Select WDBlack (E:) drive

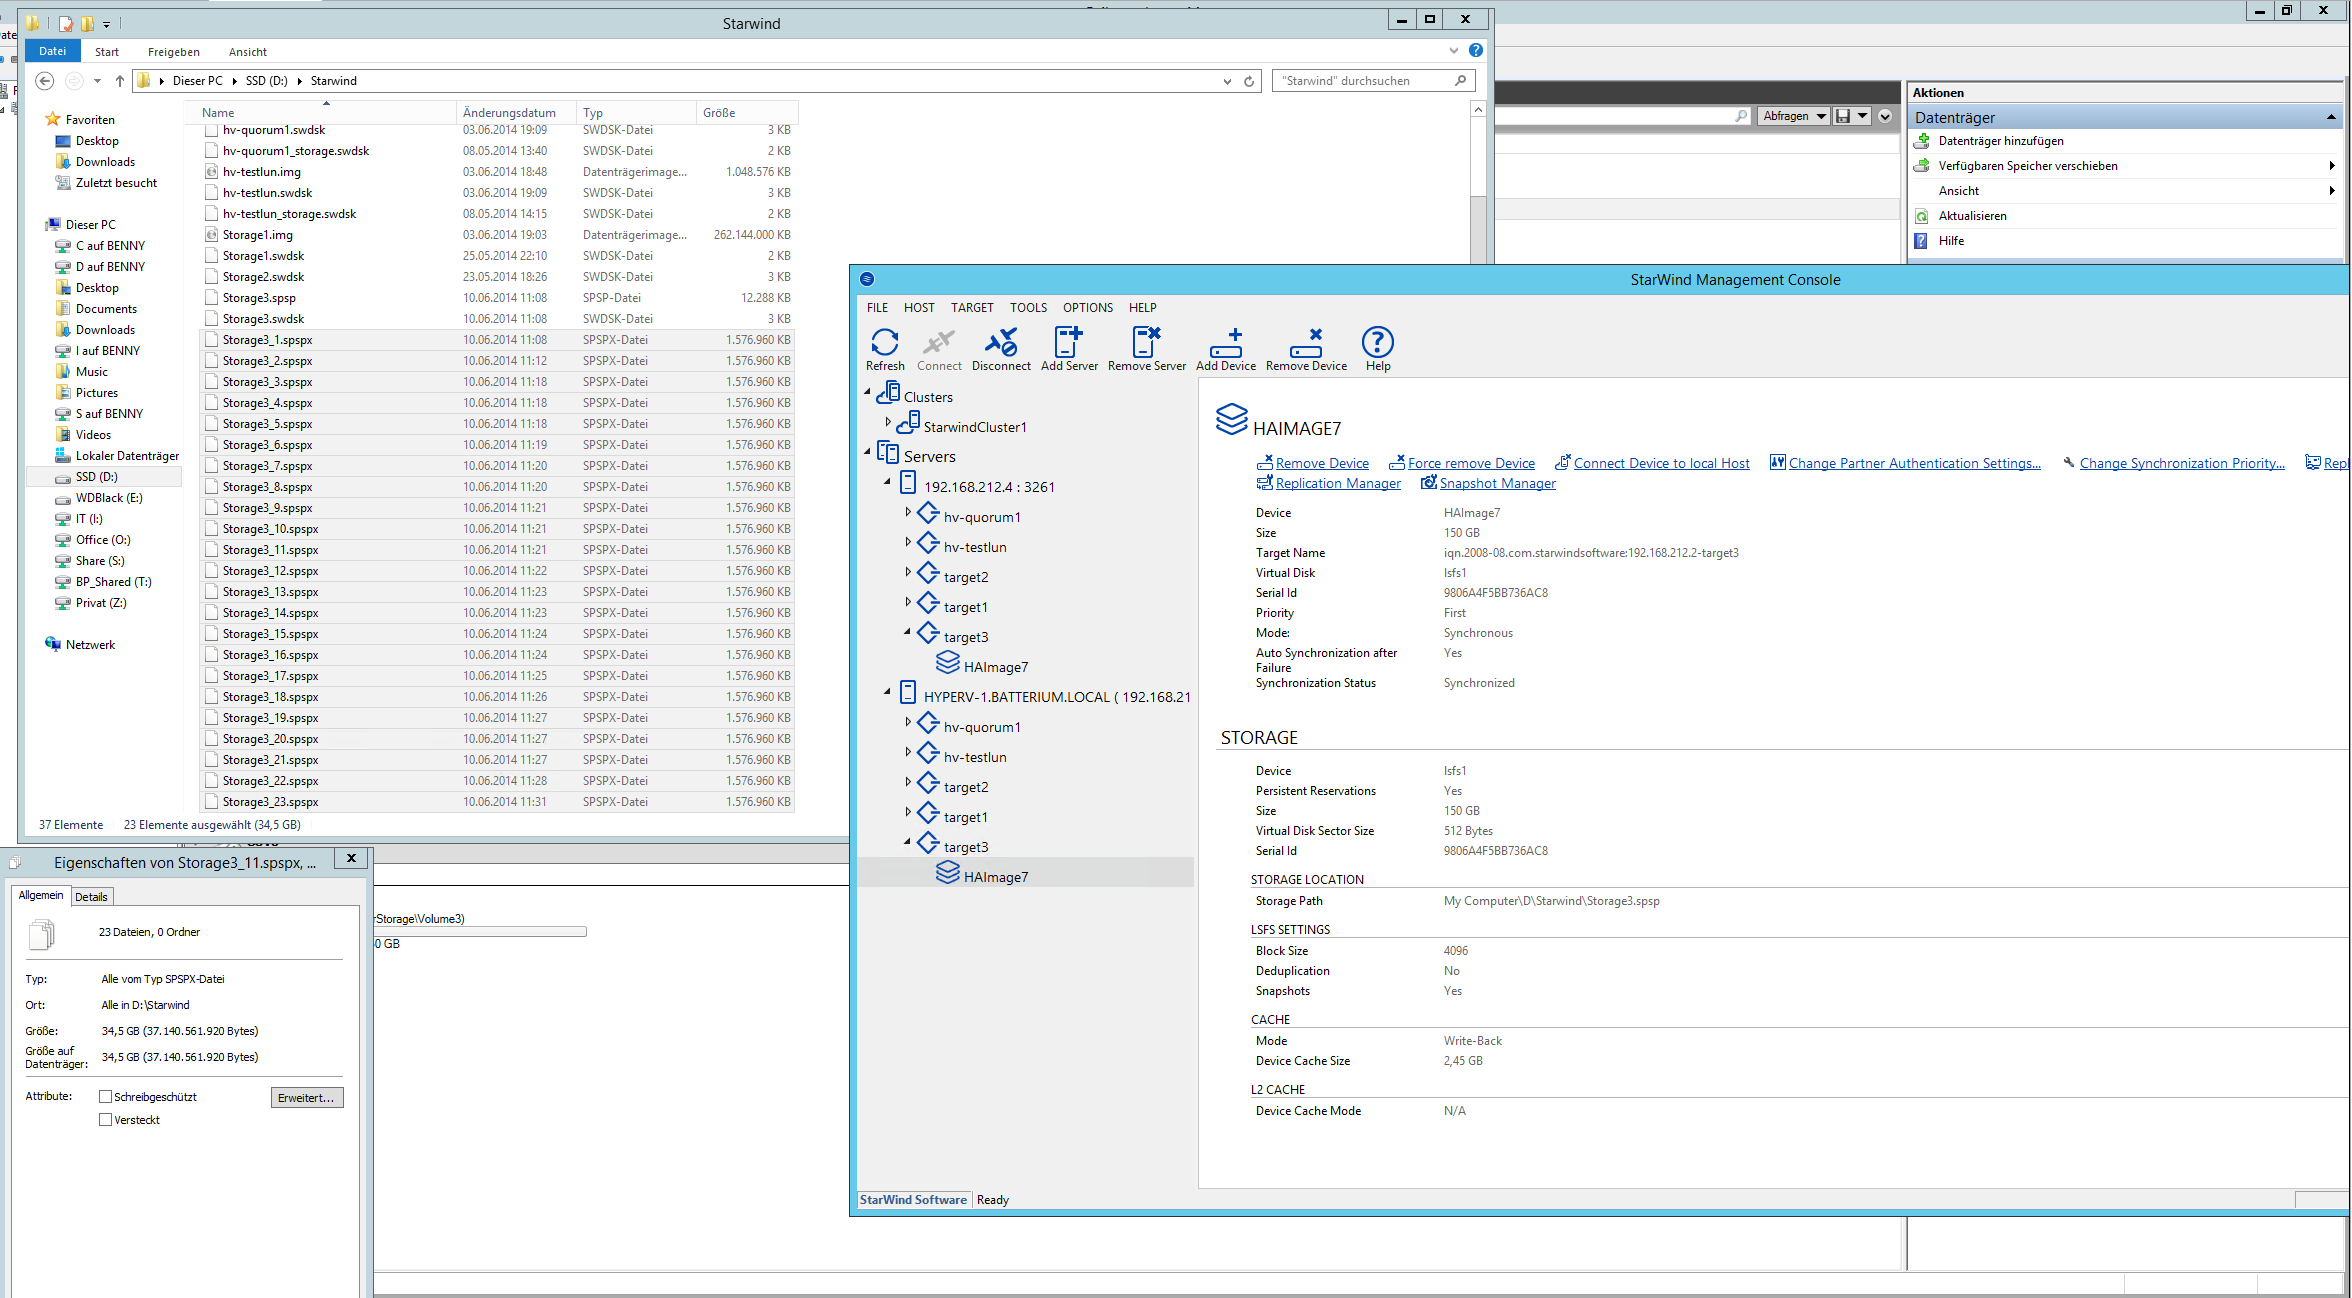[109, 498]
